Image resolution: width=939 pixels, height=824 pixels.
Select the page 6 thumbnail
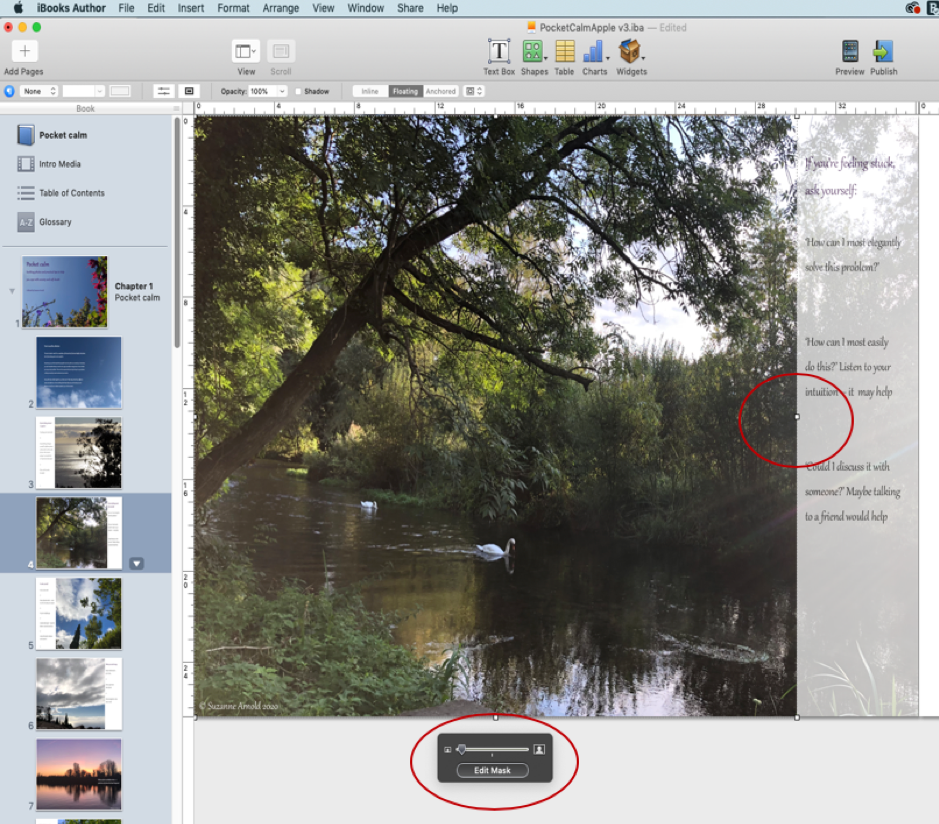coord(78,693)
